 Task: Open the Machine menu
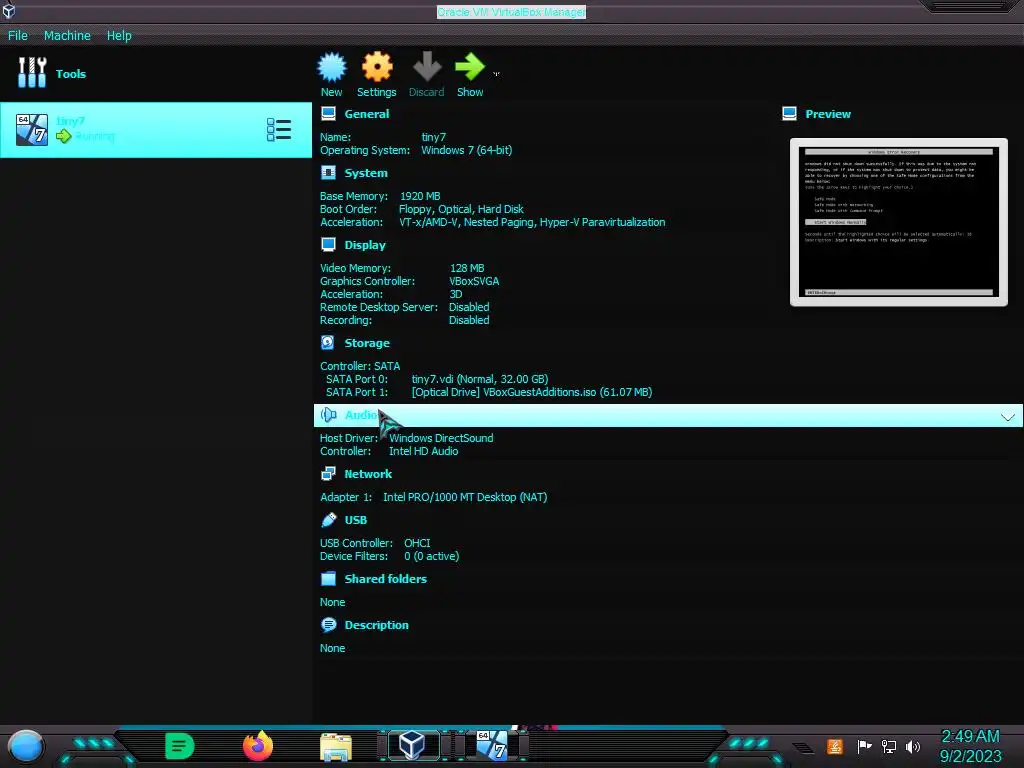(x=67, y=35)
